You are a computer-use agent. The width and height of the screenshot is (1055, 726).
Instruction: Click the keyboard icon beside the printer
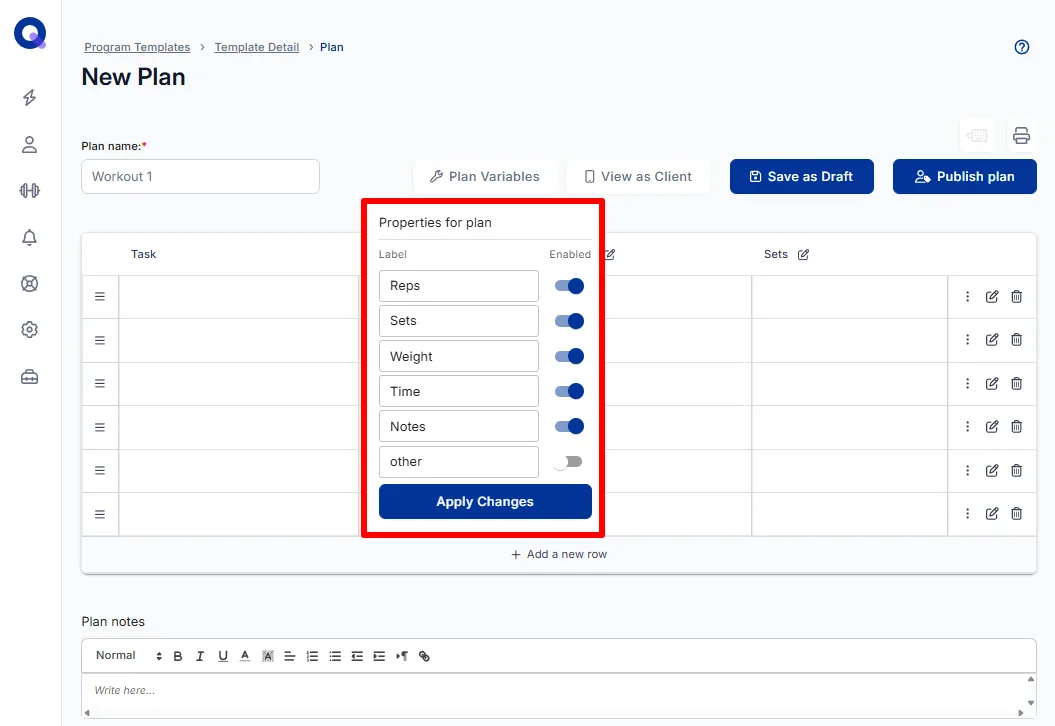click(x=977, y=135)
